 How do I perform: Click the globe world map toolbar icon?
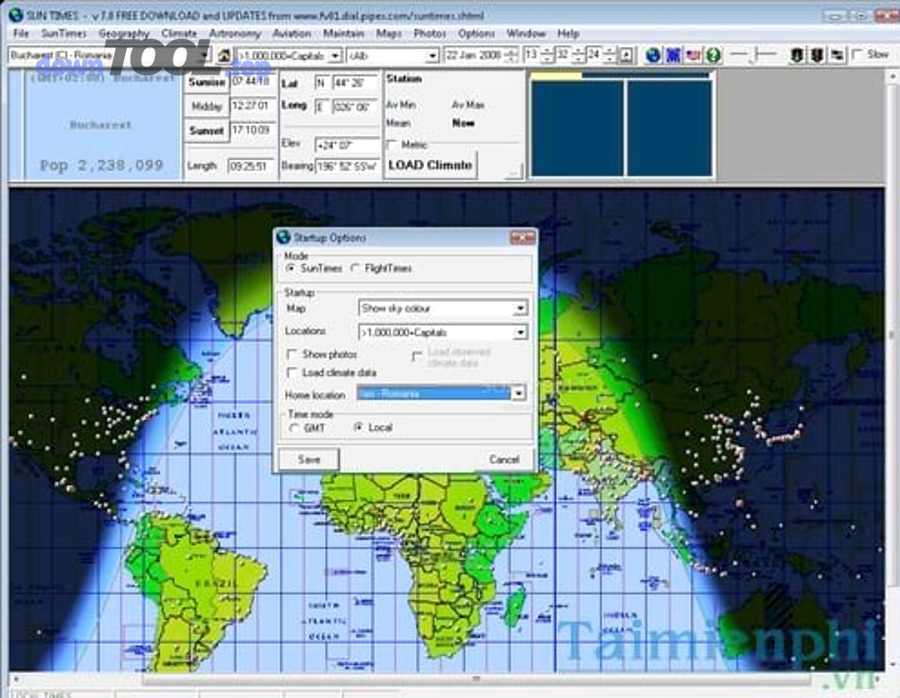pos(653,55)
